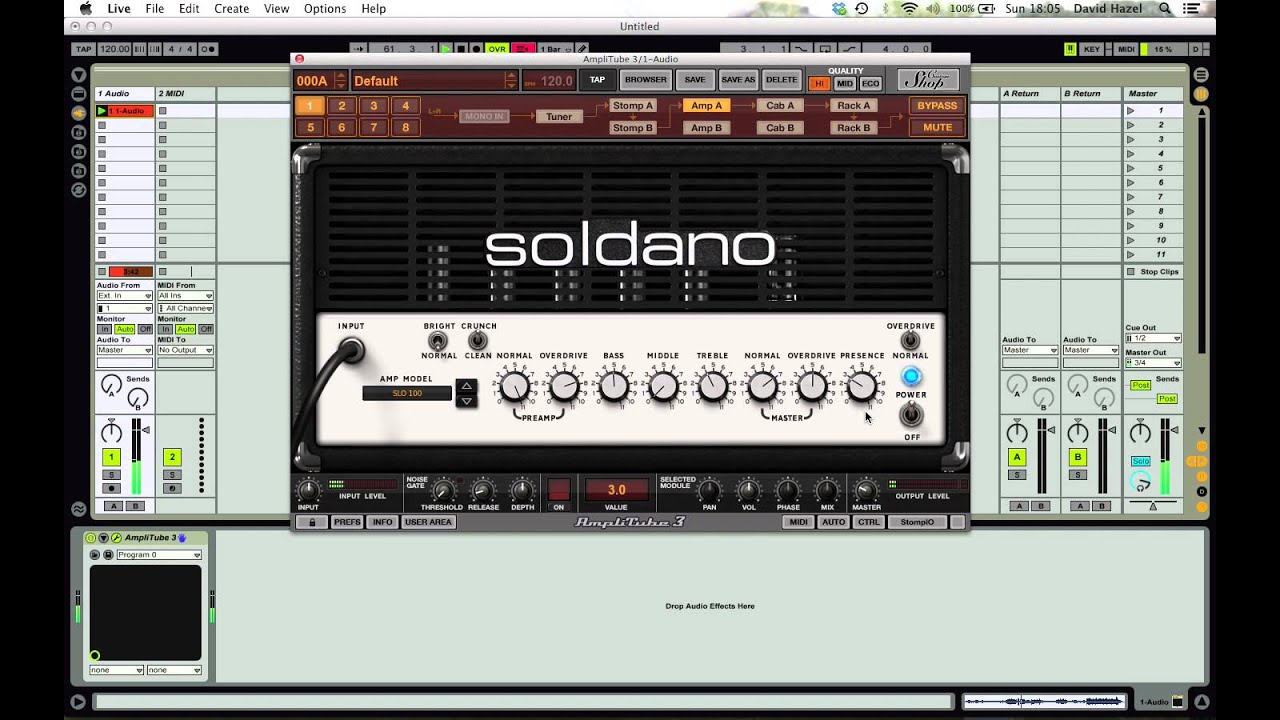Open the Options menu
Viewport: 1280px width, 720px height.
pyautogui.click(x=325, y=8)
